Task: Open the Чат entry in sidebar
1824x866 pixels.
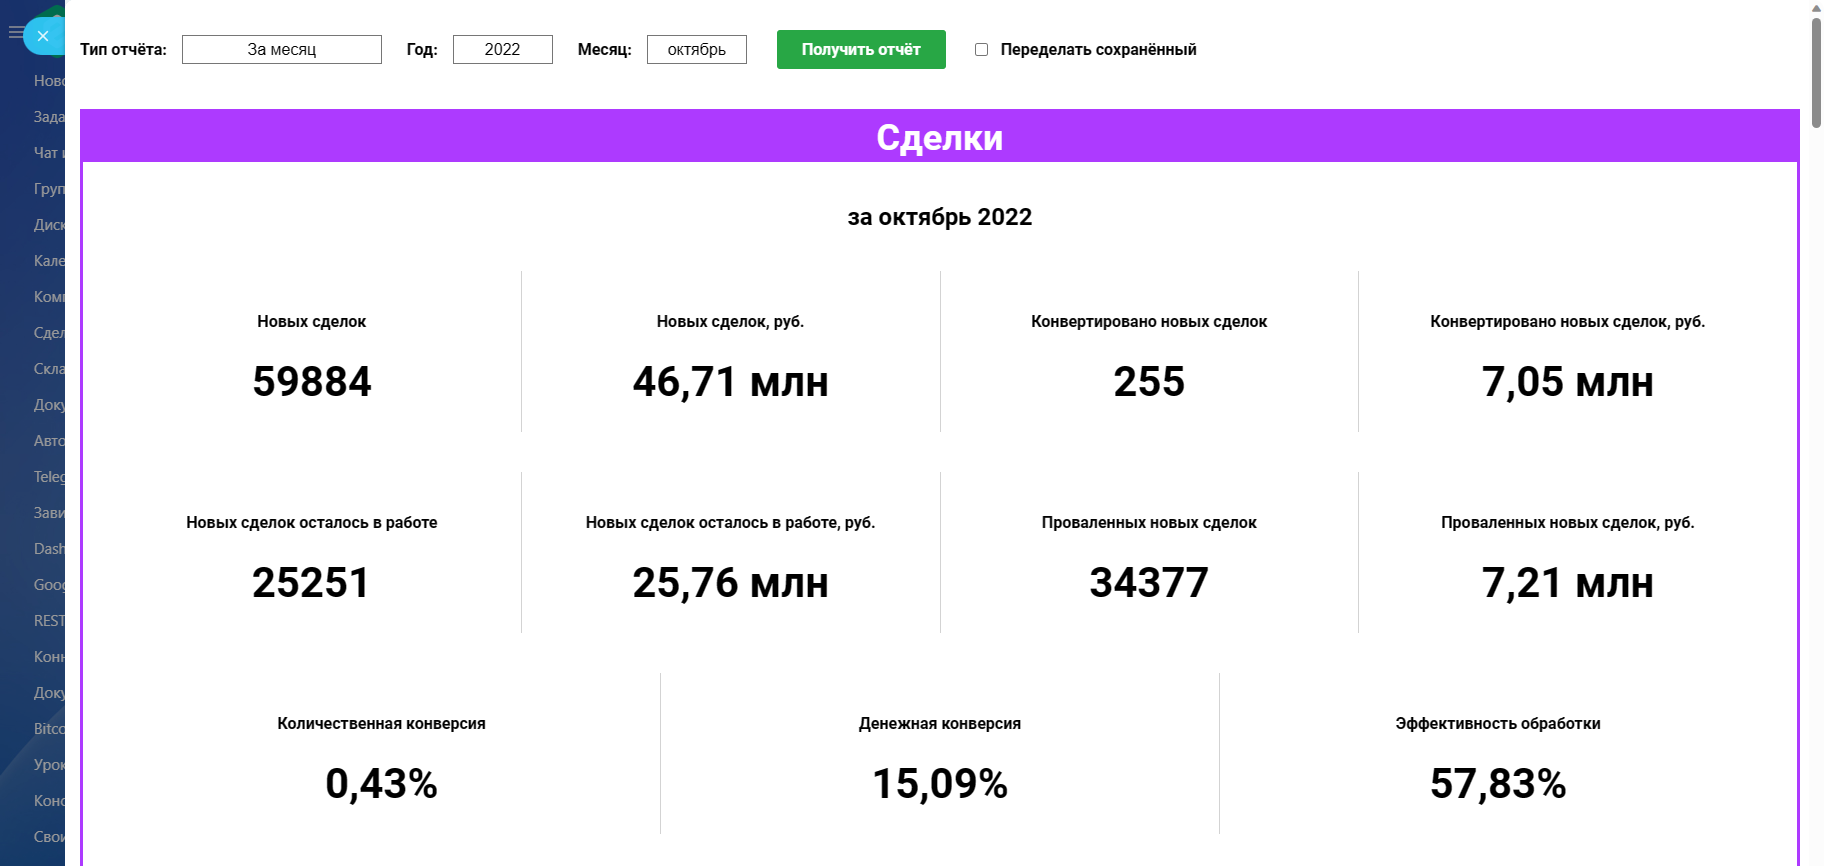Action: 48,153
